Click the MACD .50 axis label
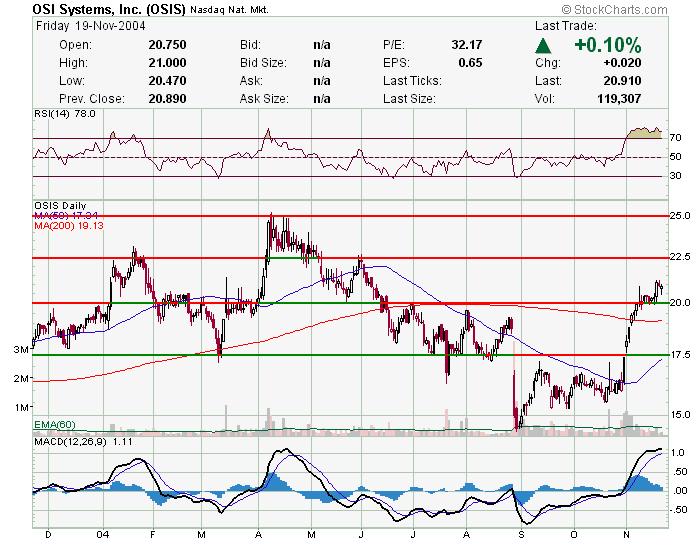700x546 pixels. [679, 472]
